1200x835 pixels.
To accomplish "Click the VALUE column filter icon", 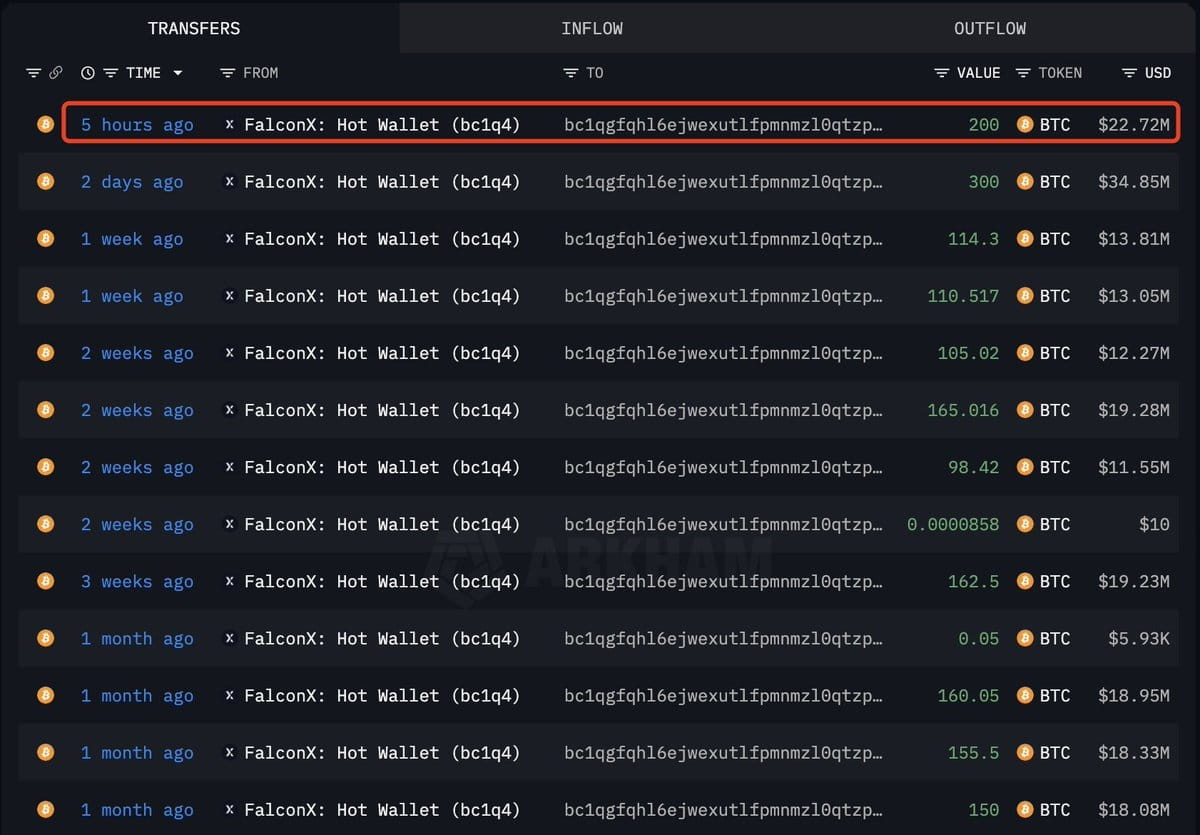I will (942, 73).
